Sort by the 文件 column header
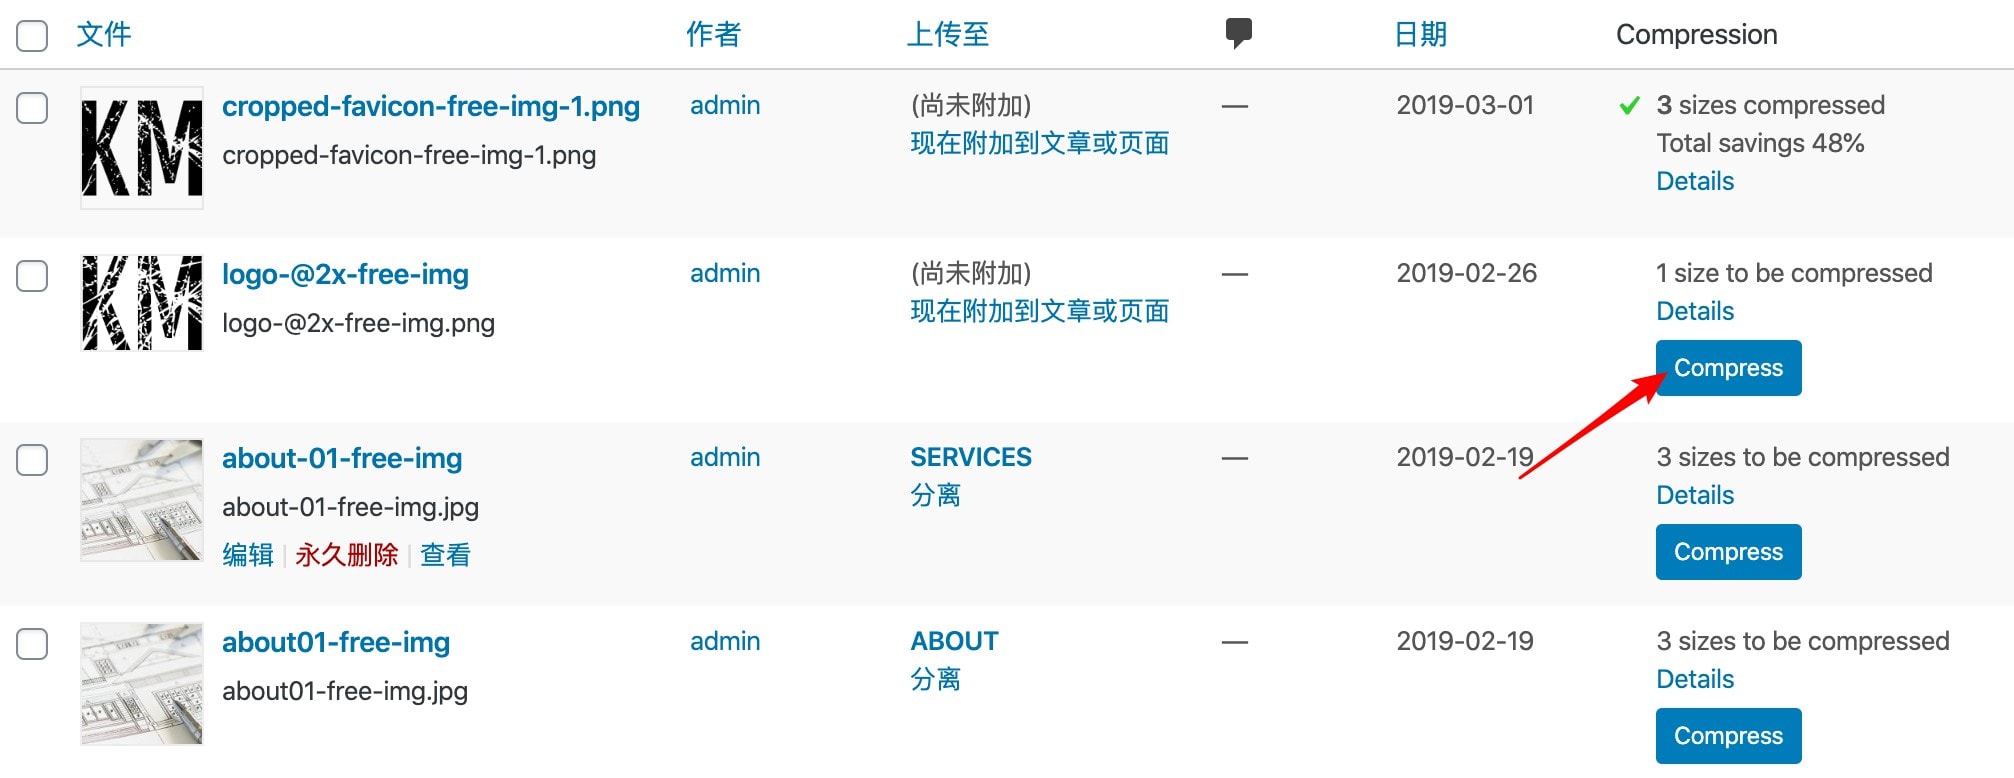The width and height of the screenshot is (2014, 778). point(104,35)
